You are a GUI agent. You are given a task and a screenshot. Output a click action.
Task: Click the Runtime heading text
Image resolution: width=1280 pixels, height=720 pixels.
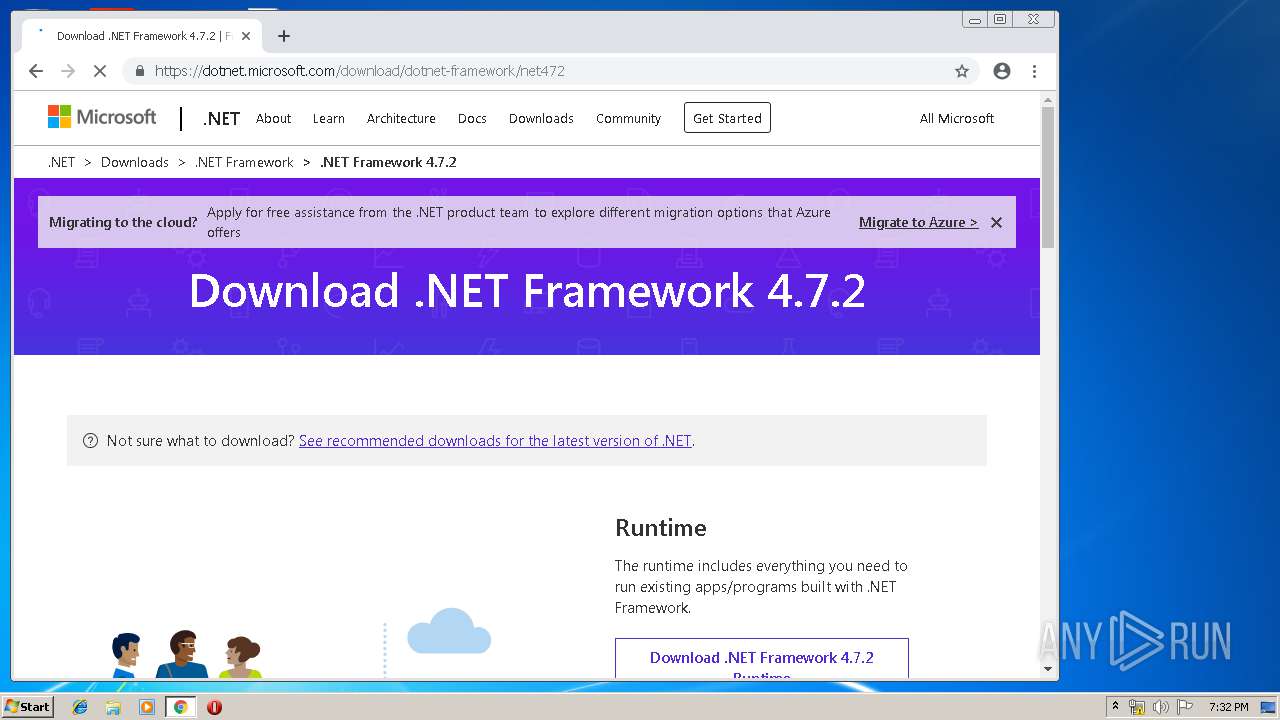coord(661,528)
